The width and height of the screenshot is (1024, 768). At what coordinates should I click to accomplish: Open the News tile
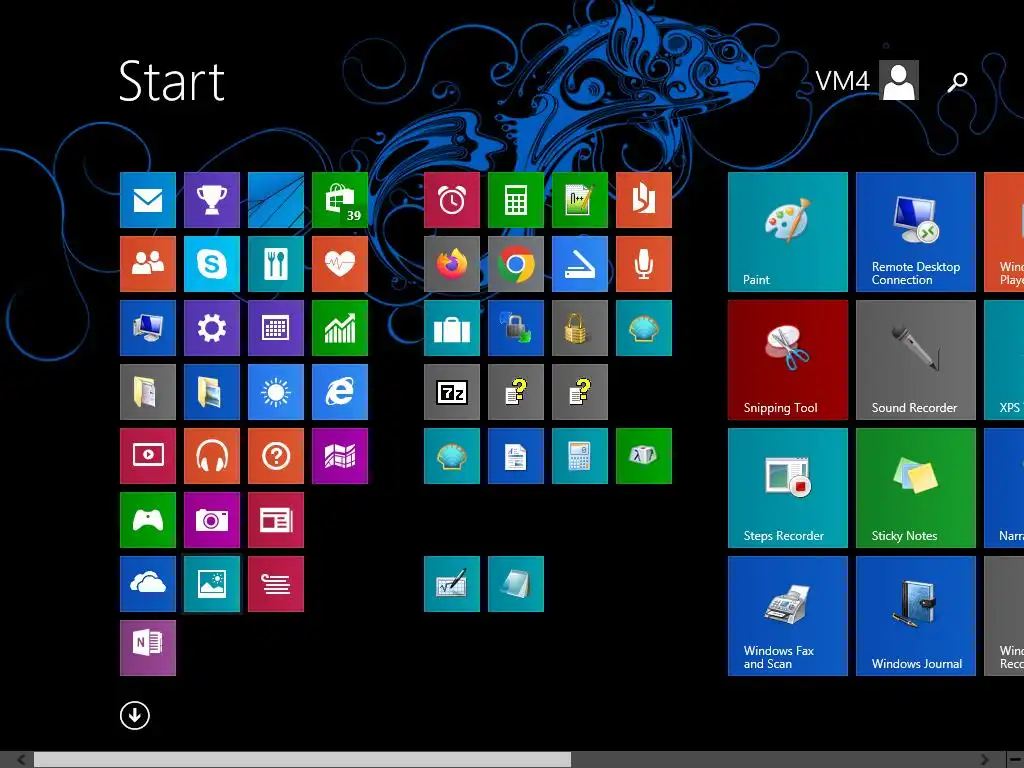click(x=276, y=520)
